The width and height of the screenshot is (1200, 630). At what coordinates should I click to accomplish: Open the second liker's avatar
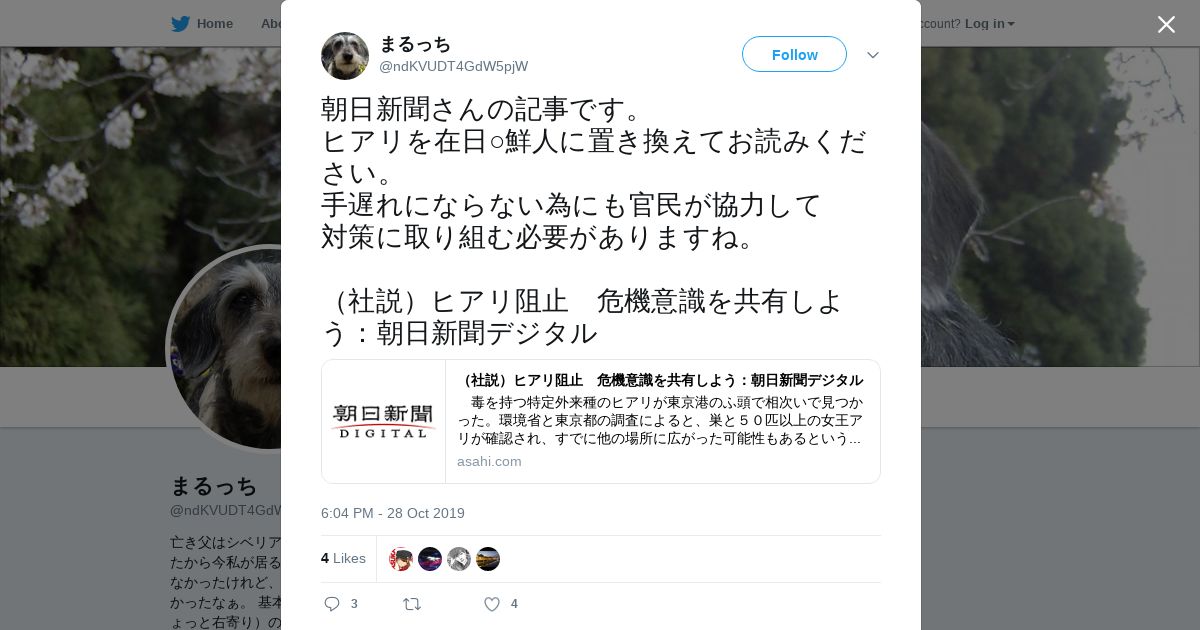pos(430,559)
